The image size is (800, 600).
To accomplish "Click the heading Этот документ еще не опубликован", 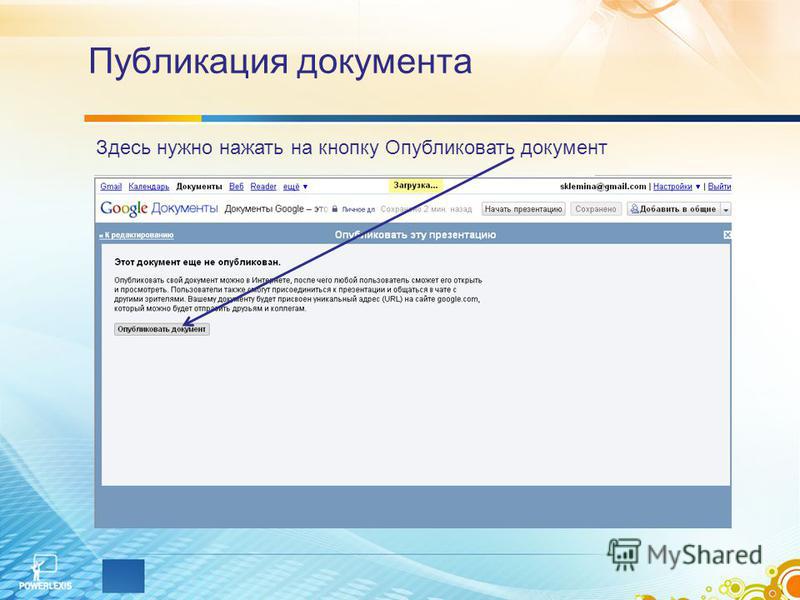I will [x=197, y=262].
